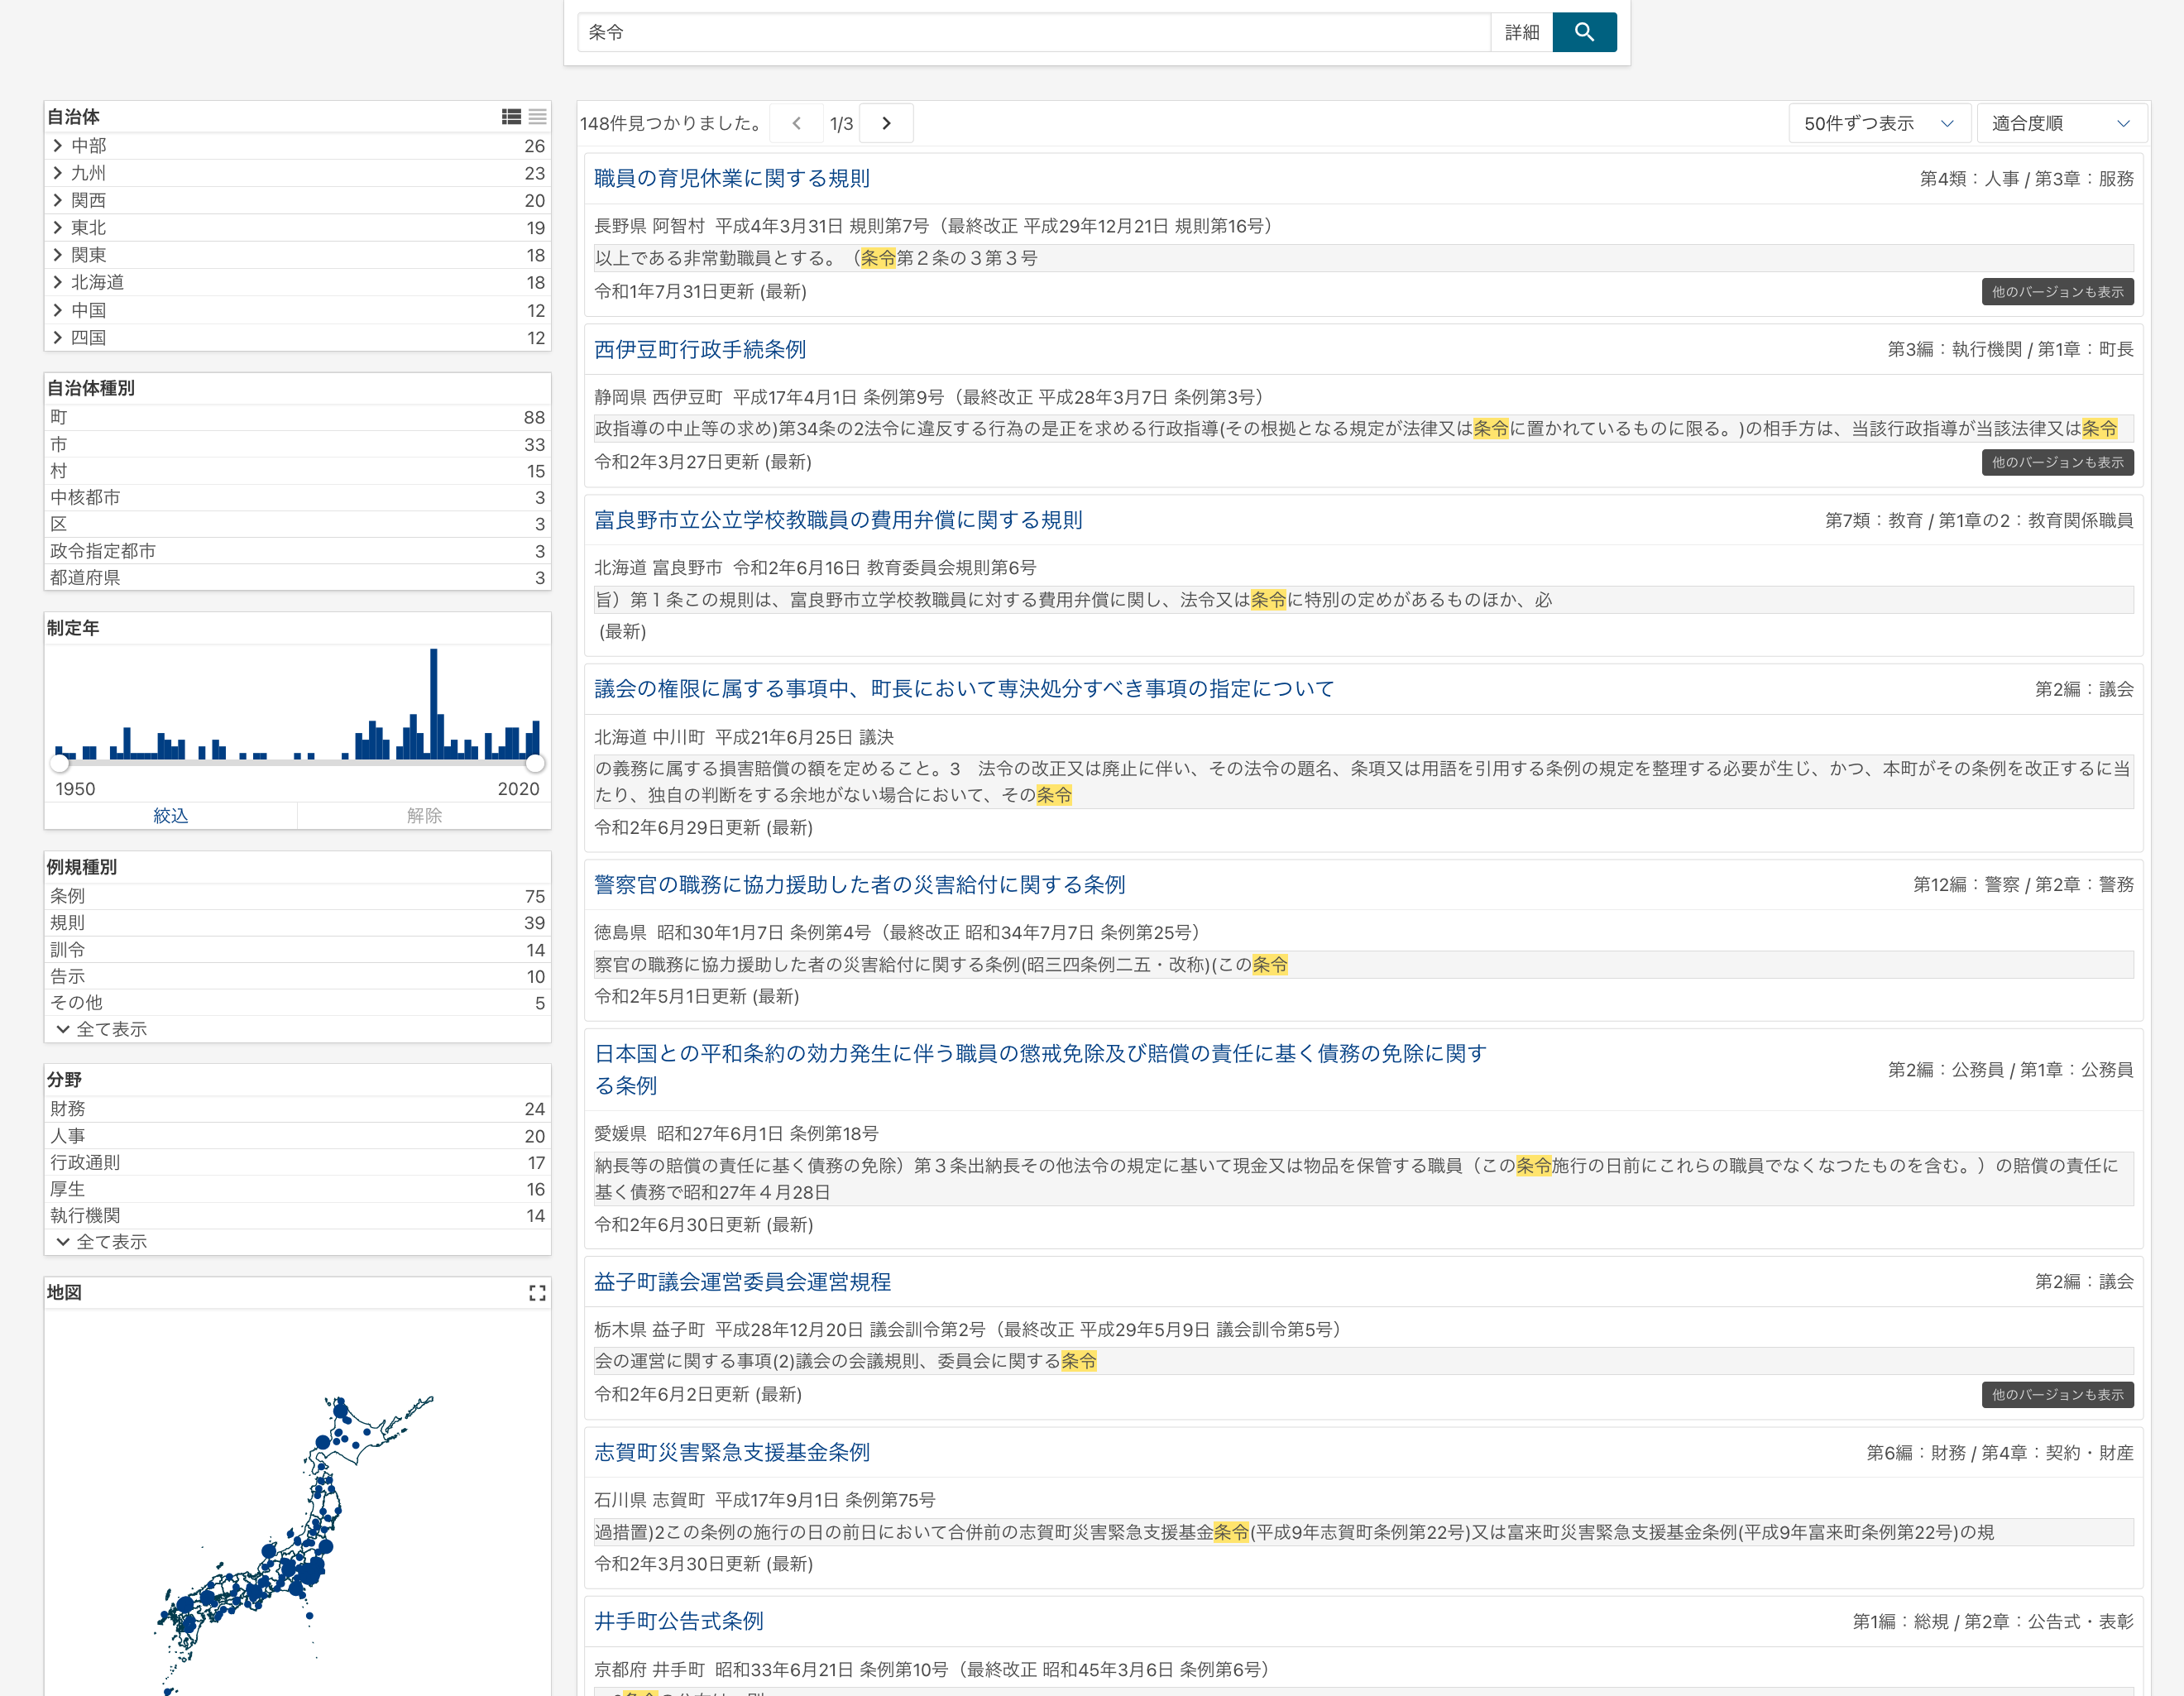This screenshot has width=2184, height=1696.
Task: Filter by 中核都市 municipality type
Action: (298, 497)
